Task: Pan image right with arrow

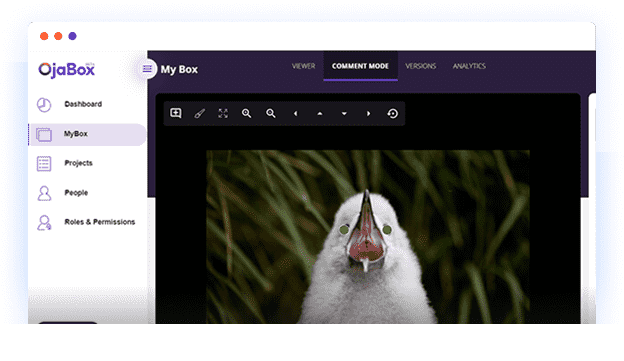Action: click(369, 113)
